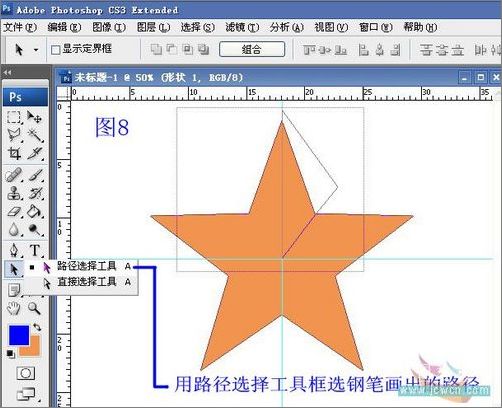This screenshot has width=502, height=408.
Task: Open screen mode flyout at toolbox bottom
Action: coord(26,394)
